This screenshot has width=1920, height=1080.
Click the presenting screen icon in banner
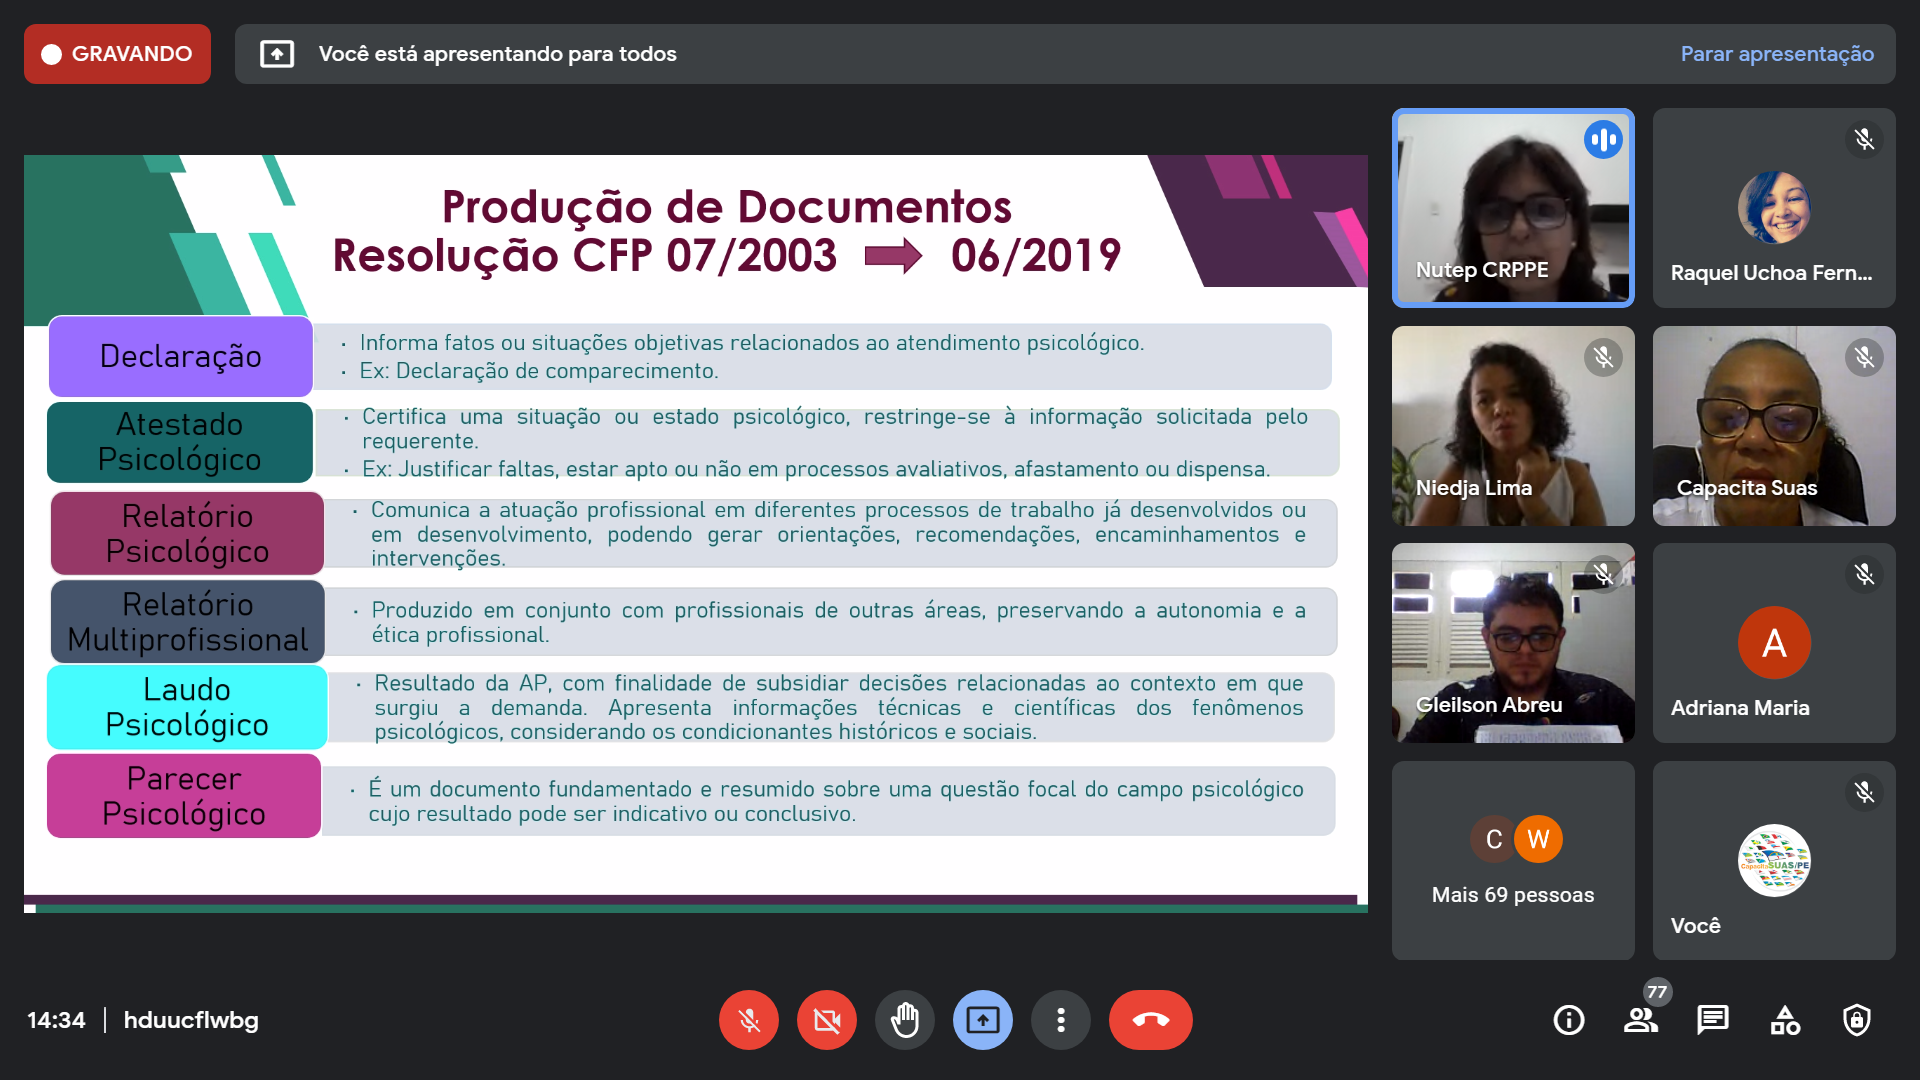click(277, 54)
